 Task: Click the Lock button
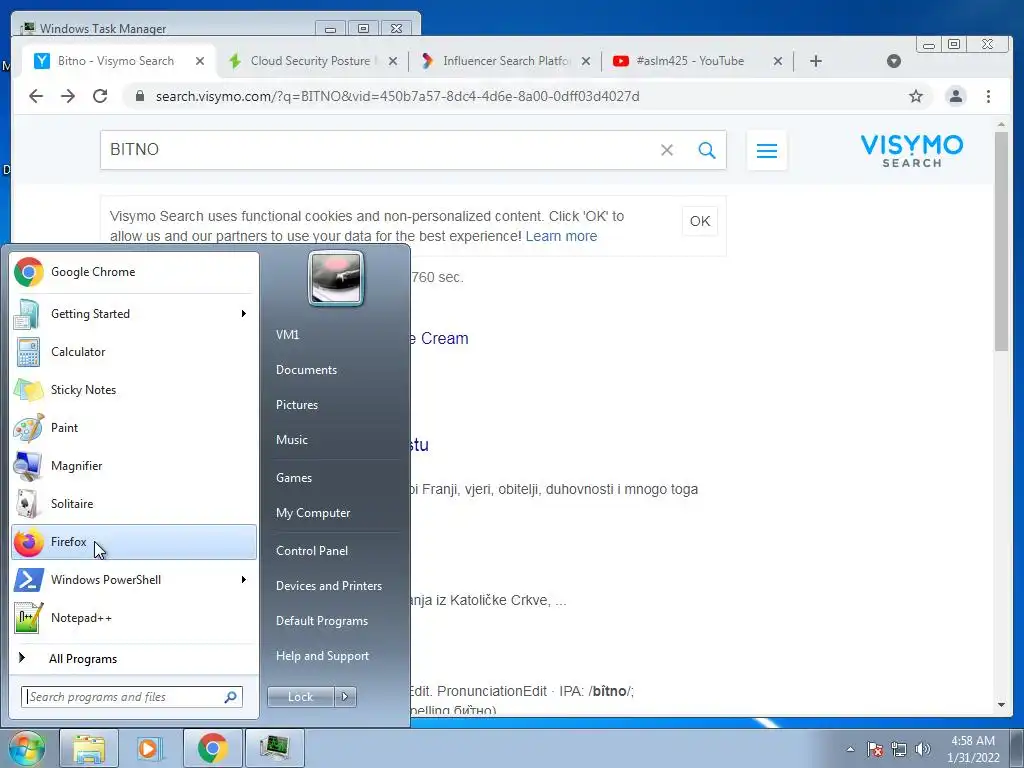(x=300, y=697)
